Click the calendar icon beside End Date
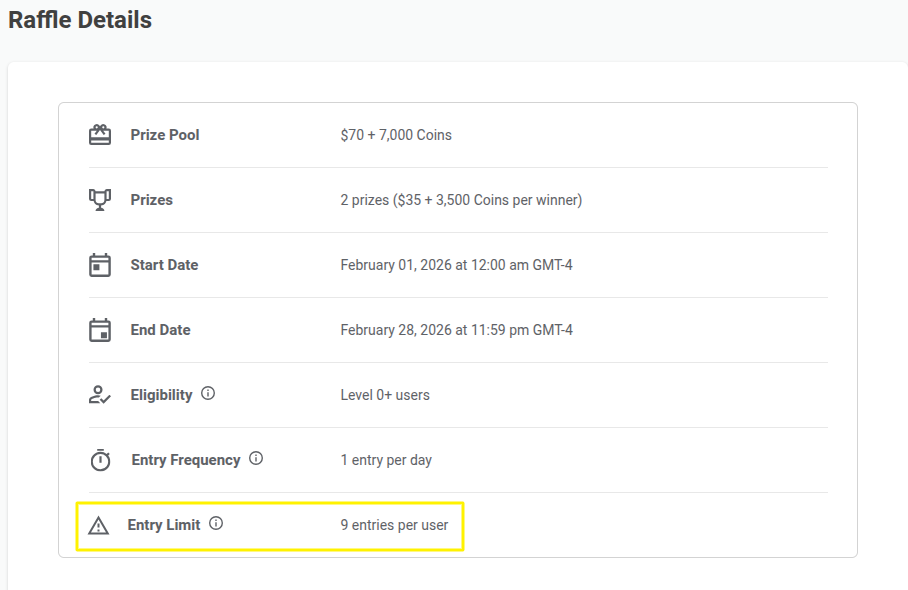Screen dimensions: 908x590 click(99, 329)
